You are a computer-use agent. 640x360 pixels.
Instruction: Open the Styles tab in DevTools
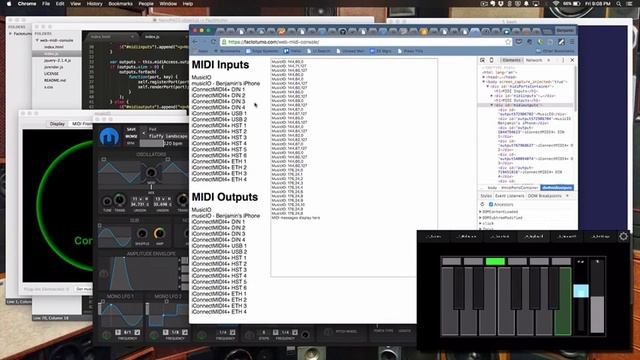(x=486, y=196)
